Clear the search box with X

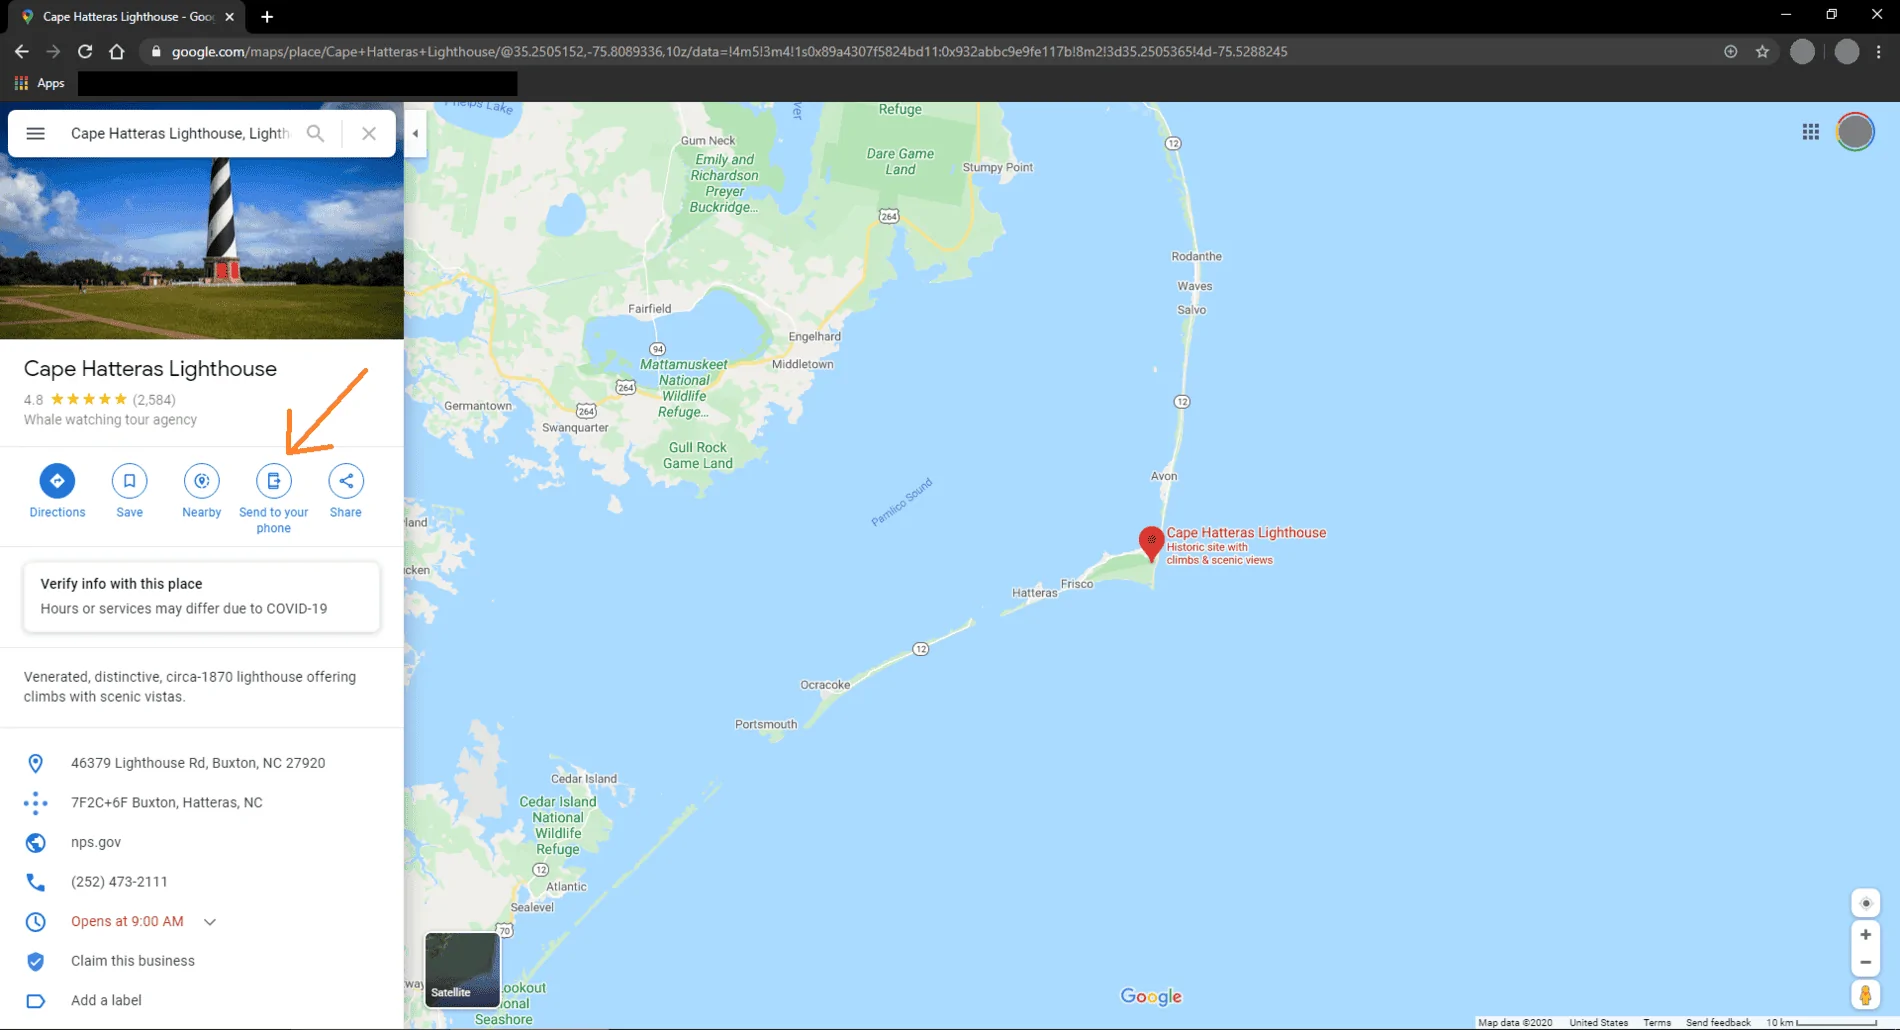pos(369,133)
